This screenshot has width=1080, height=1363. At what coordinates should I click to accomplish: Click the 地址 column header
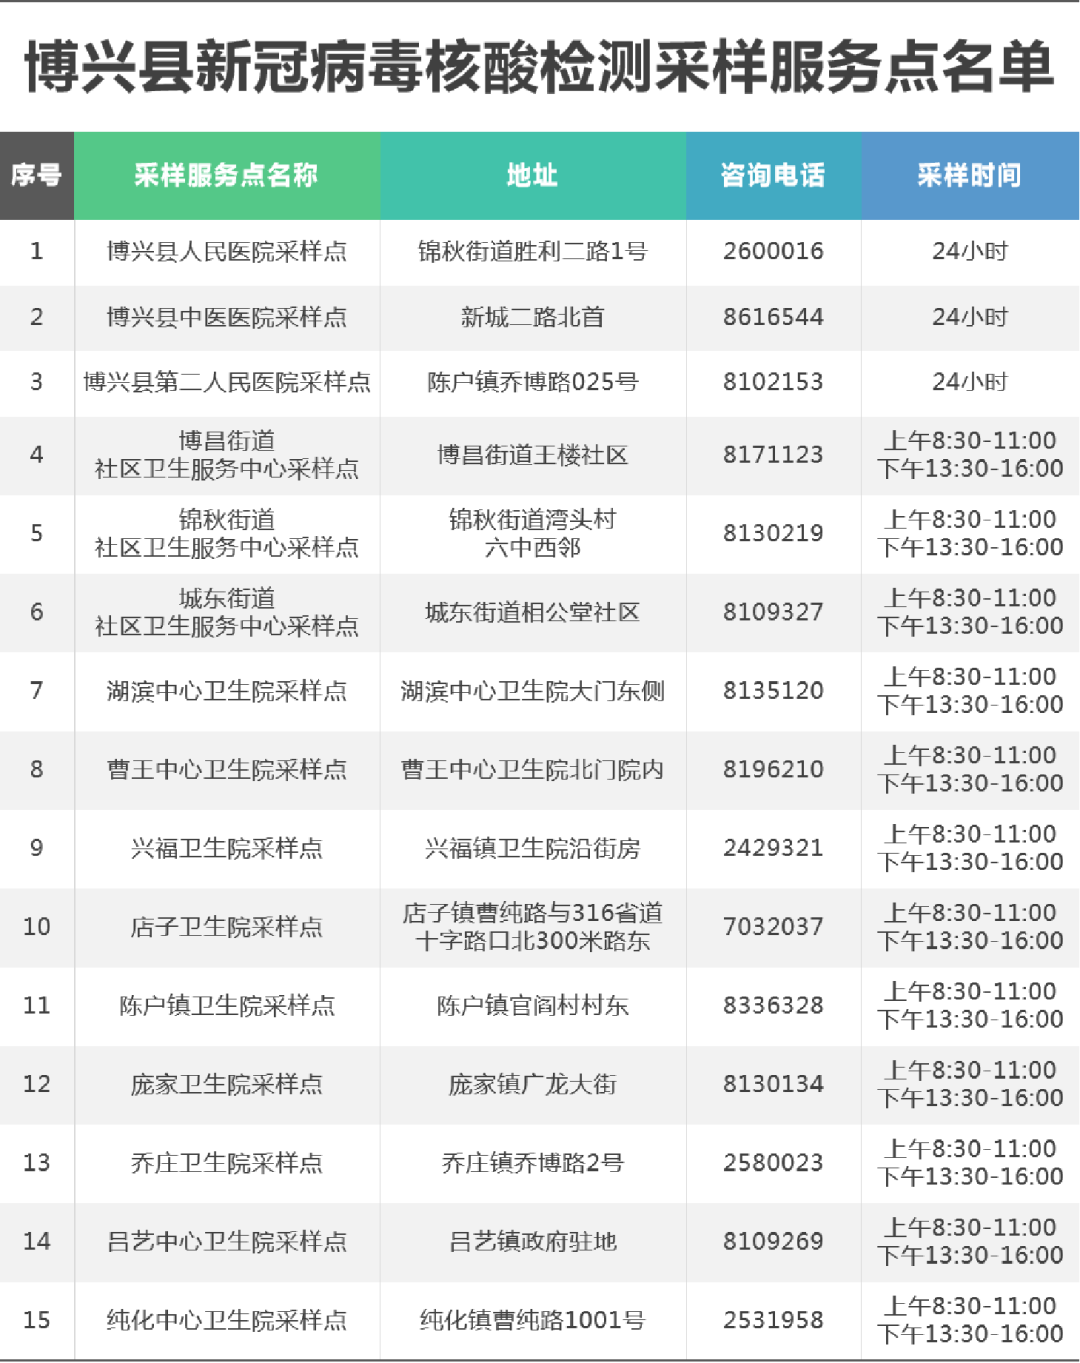pyautogui.click(x=532, y=176)
